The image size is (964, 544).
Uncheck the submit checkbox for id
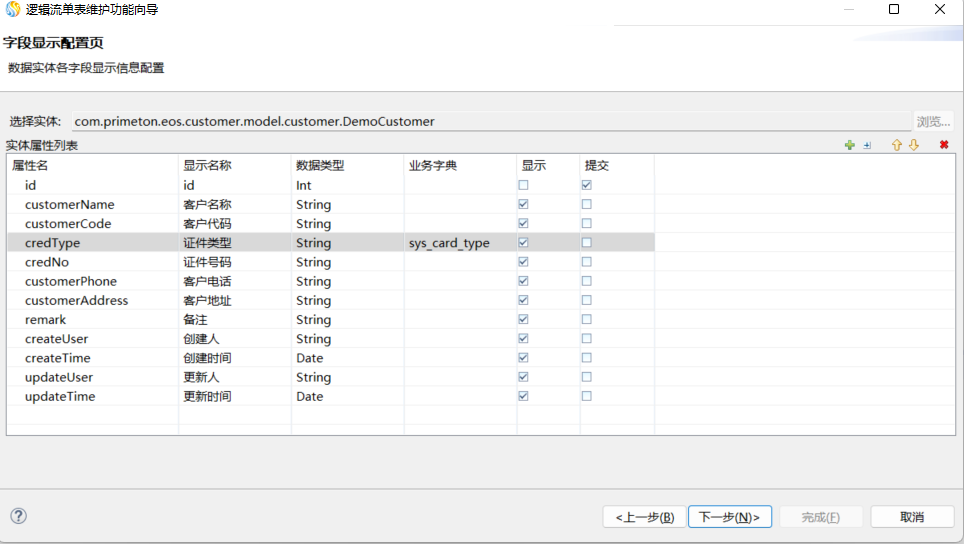586,185
